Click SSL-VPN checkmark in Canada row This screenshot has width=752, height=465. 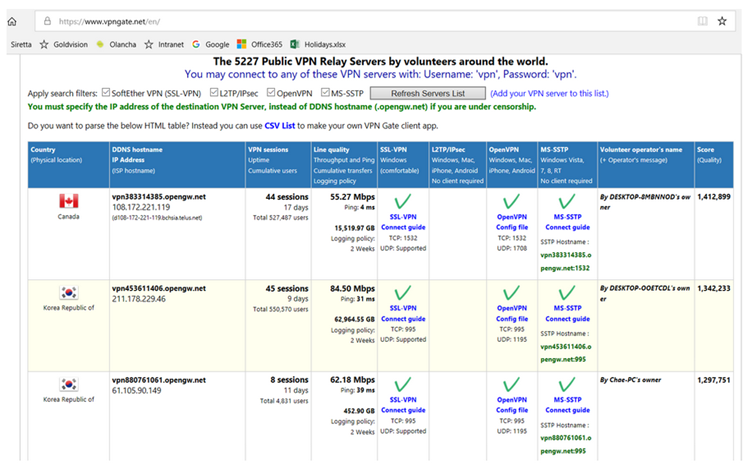click(402, 202)
